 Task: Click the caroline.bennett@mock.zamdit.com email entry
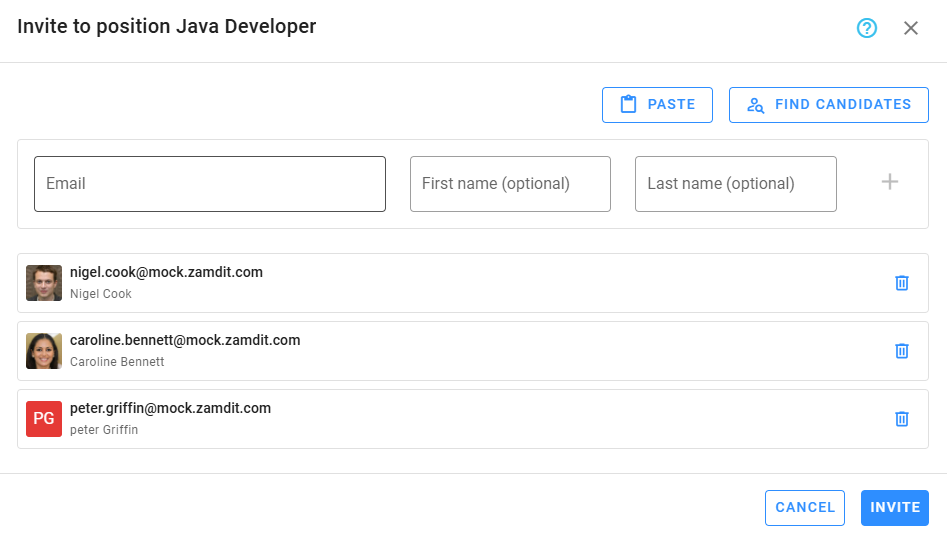(x=185, y=340)
